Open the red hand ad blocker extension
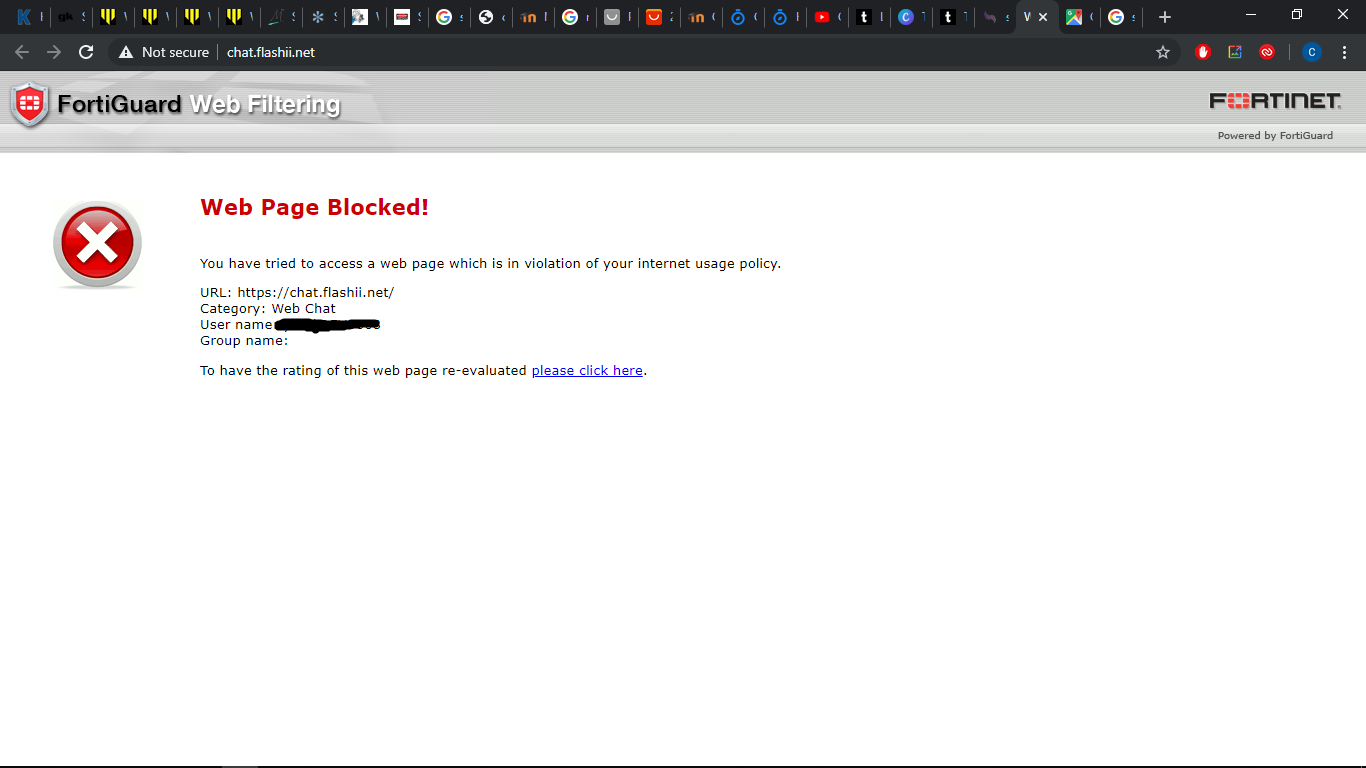The image size is (1366, 768). [1203, 52]
